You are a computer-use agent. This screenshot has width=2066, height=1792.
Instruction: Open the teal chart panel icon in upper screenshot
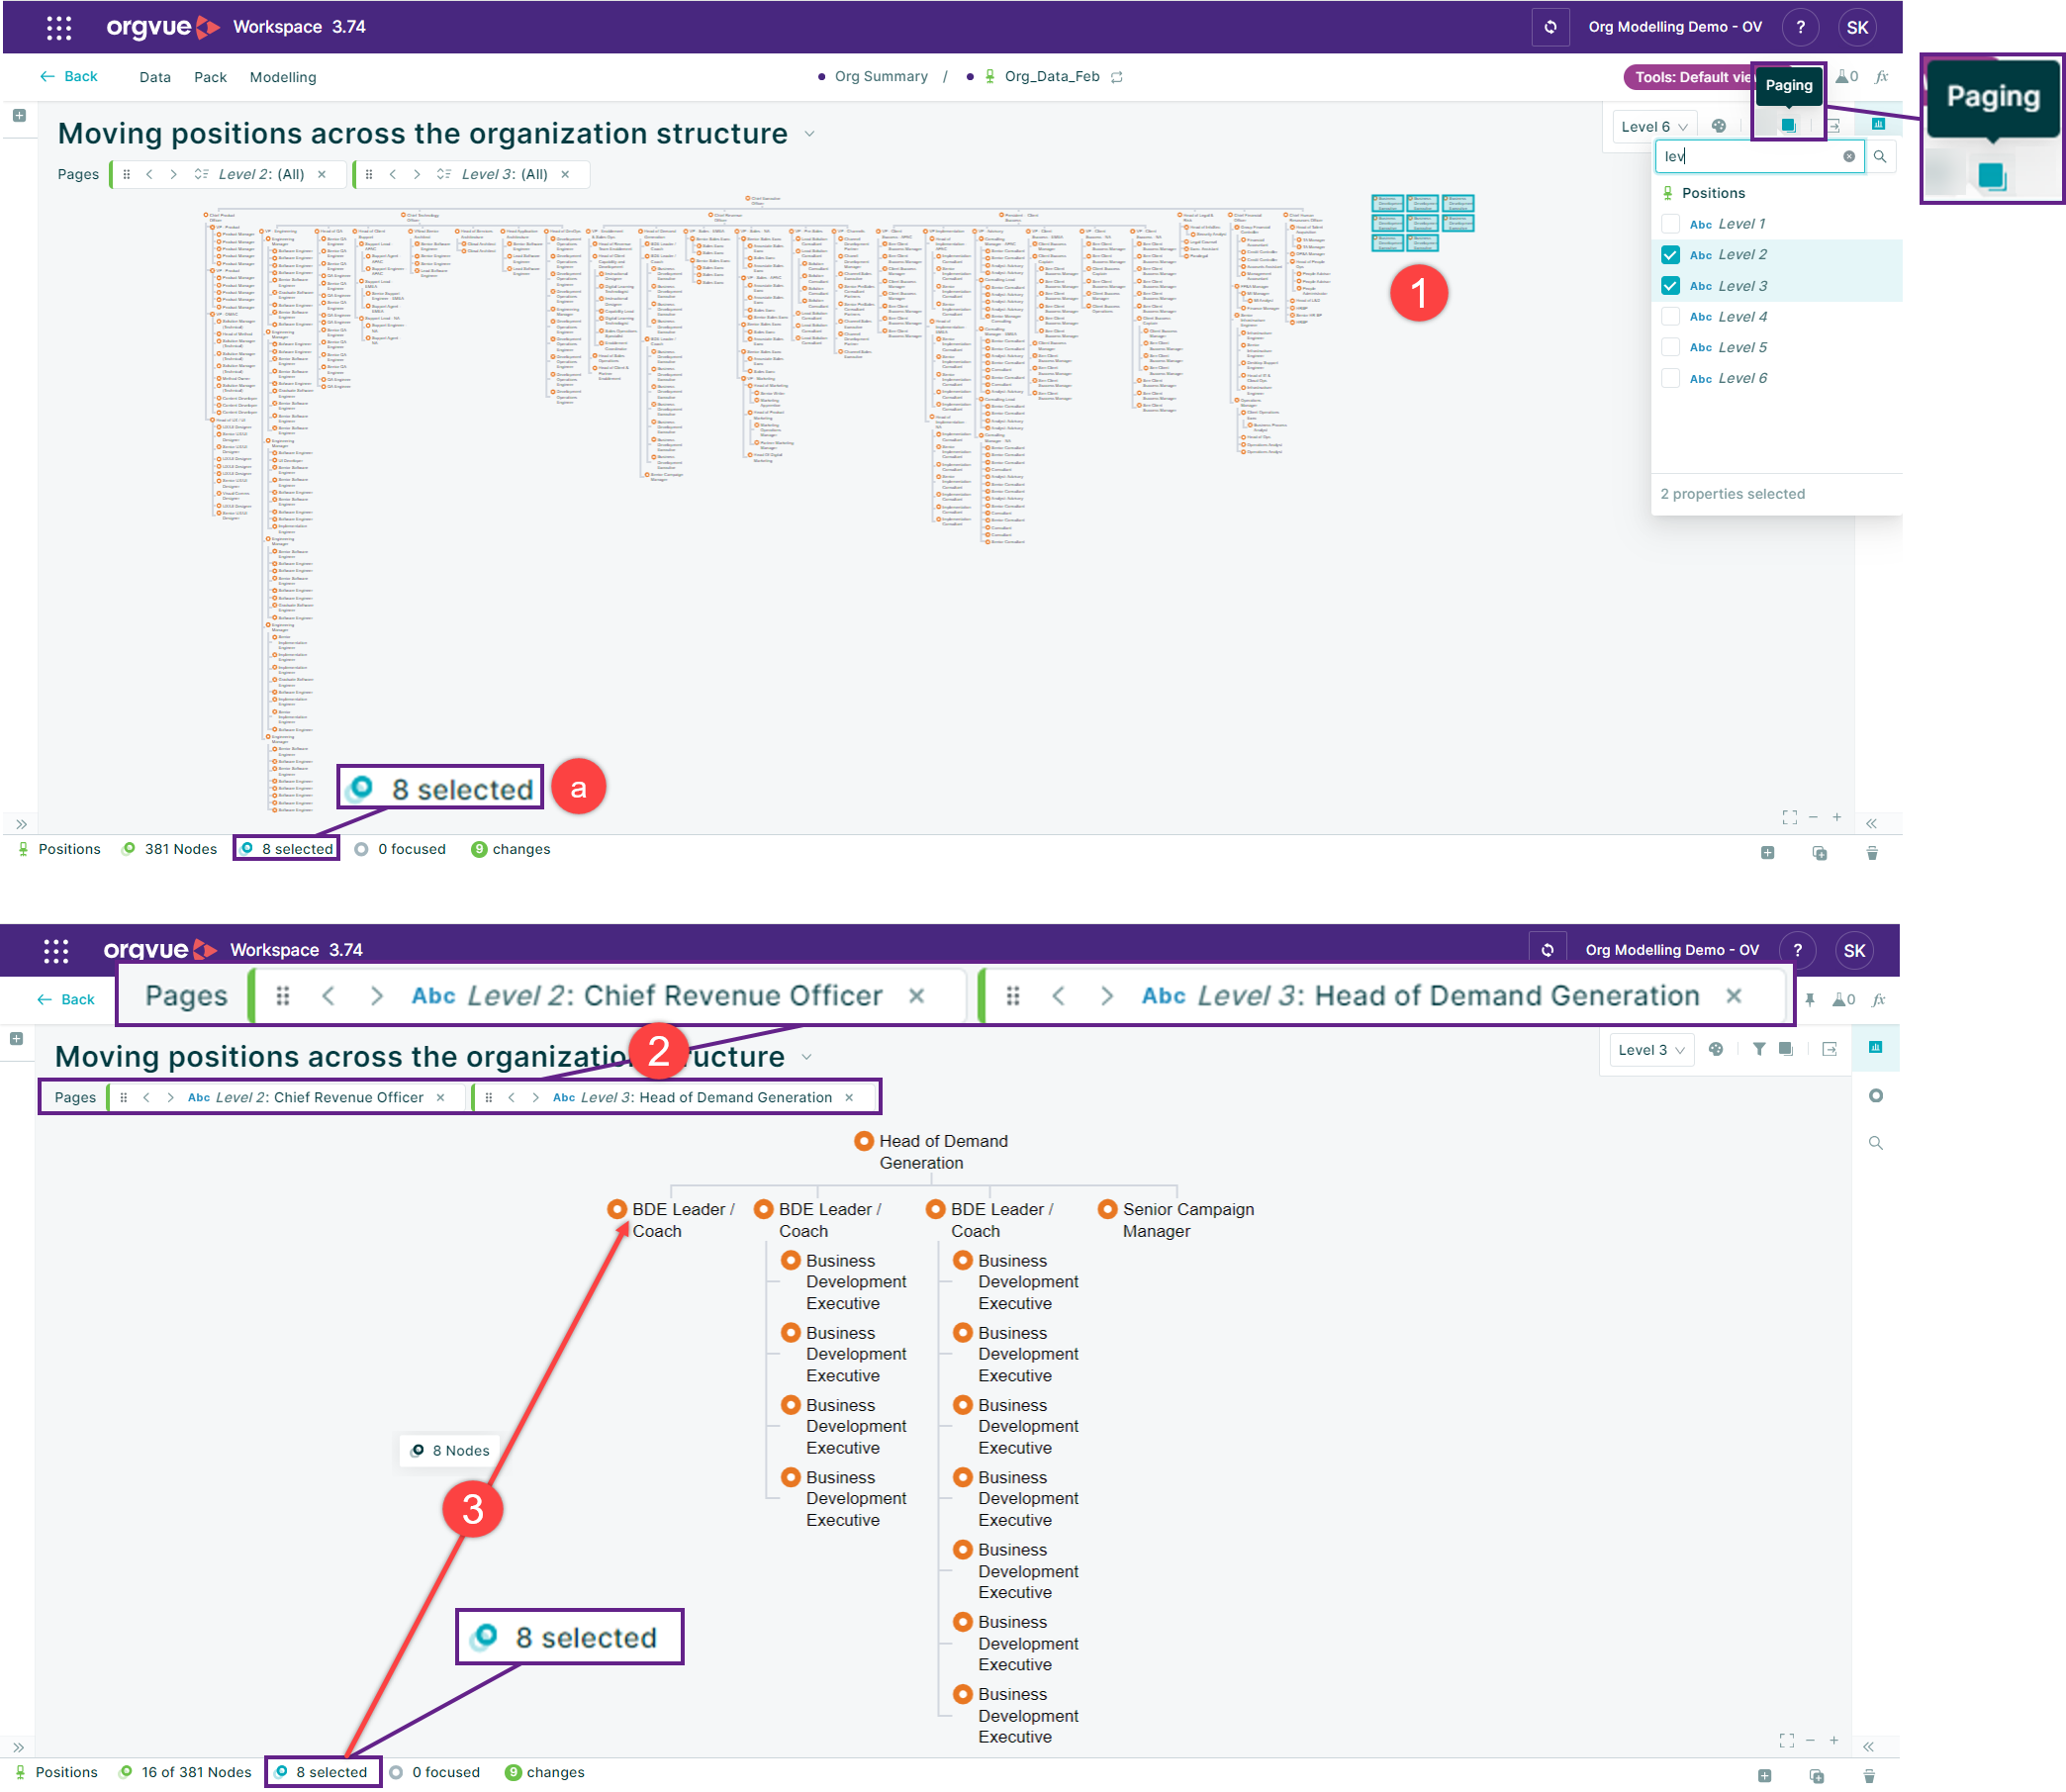pyautogui.click(x=1878, y=124)
